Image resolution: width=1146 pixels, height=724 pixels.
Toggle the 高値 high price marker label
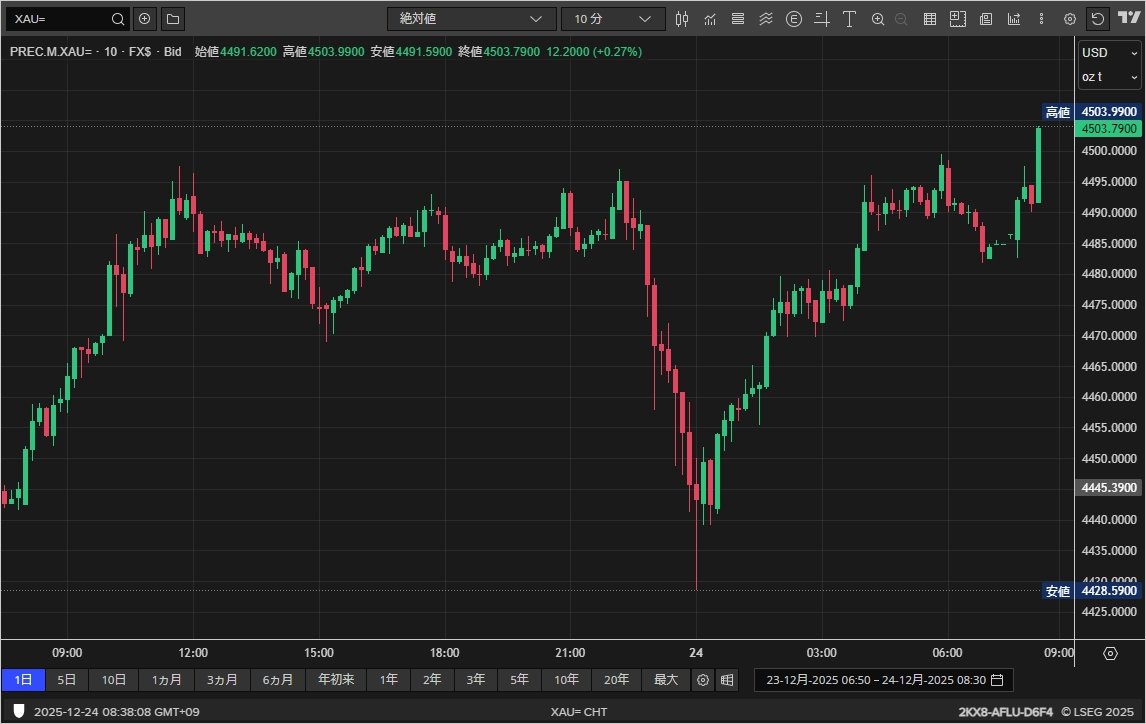pyautogui.click(x=1057, y=112)
